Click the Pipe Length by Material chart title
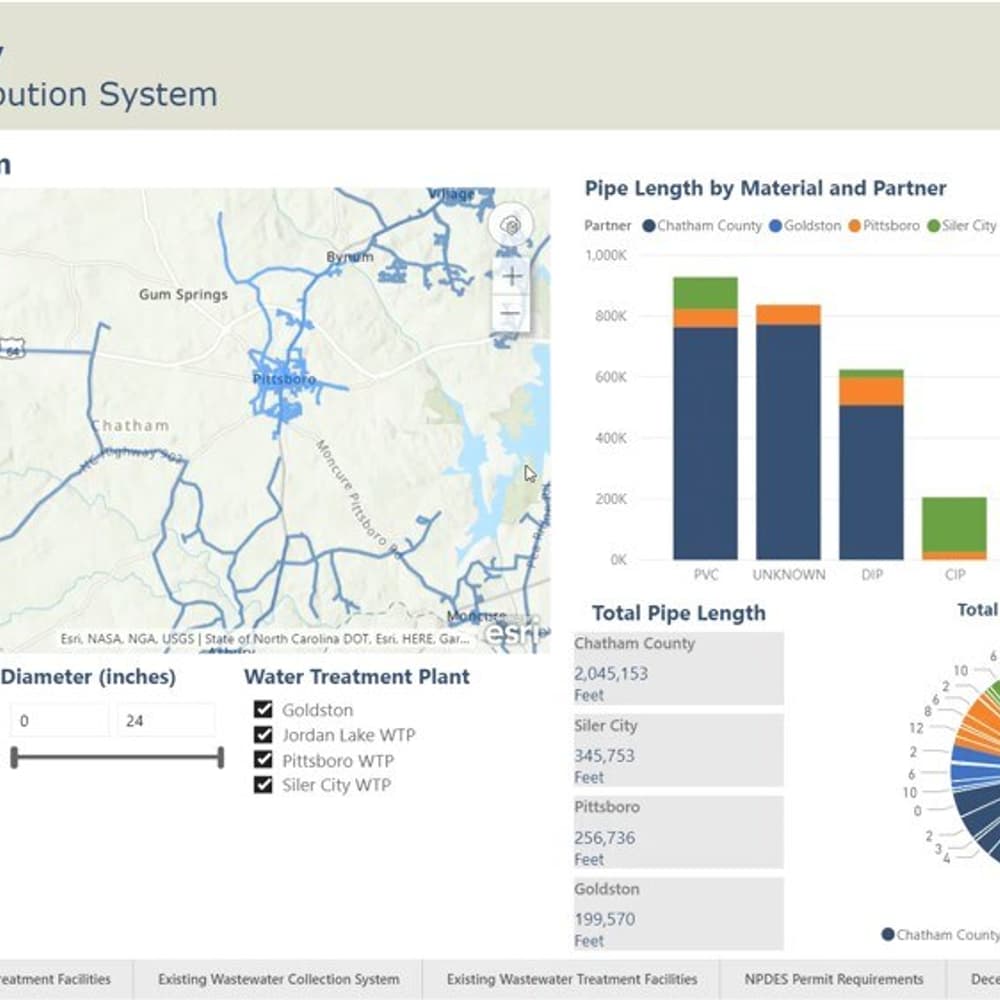 [765, 188]
